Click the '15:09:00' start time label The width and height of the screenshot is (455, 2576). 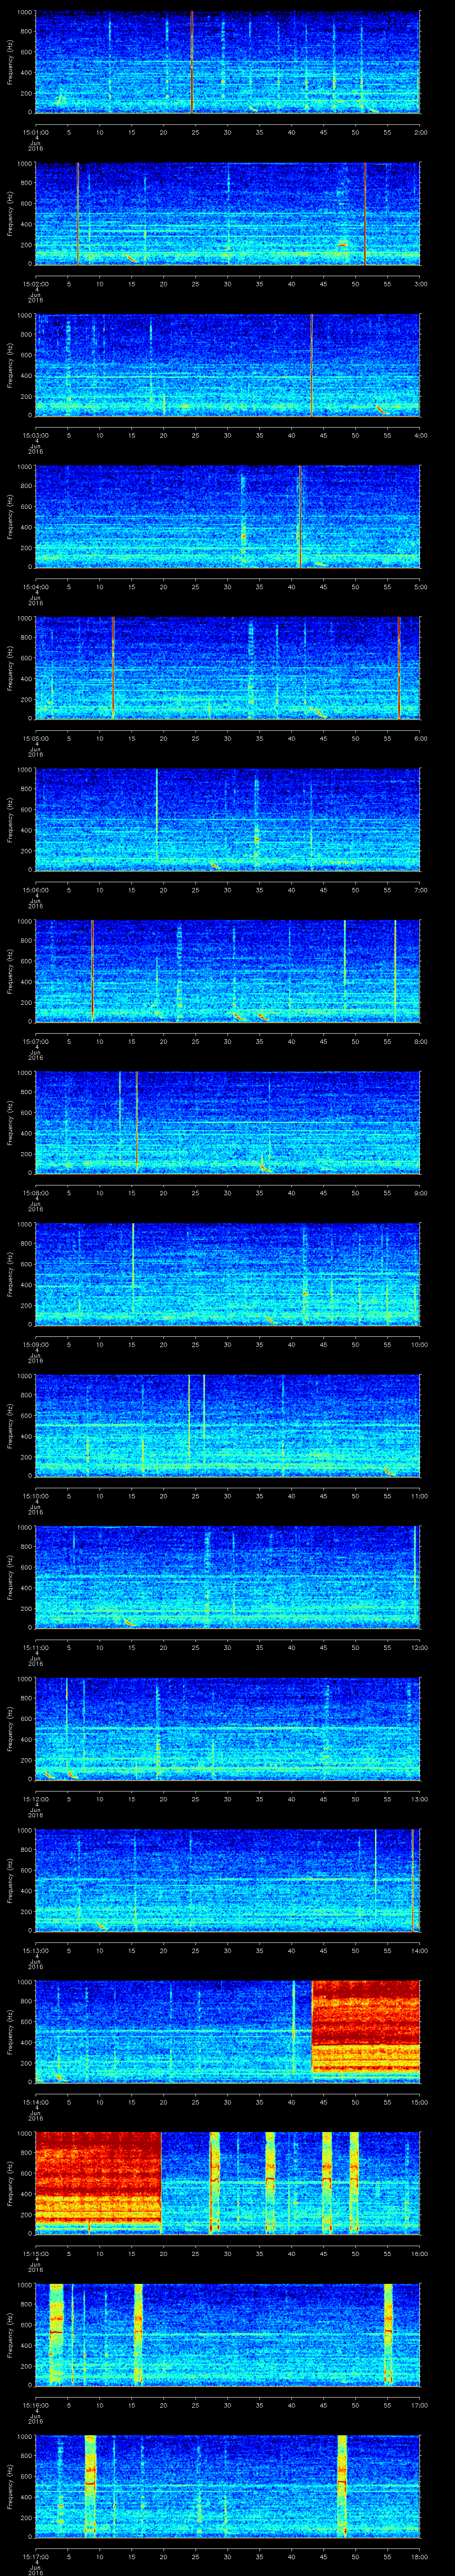[x=35, y=1343]
